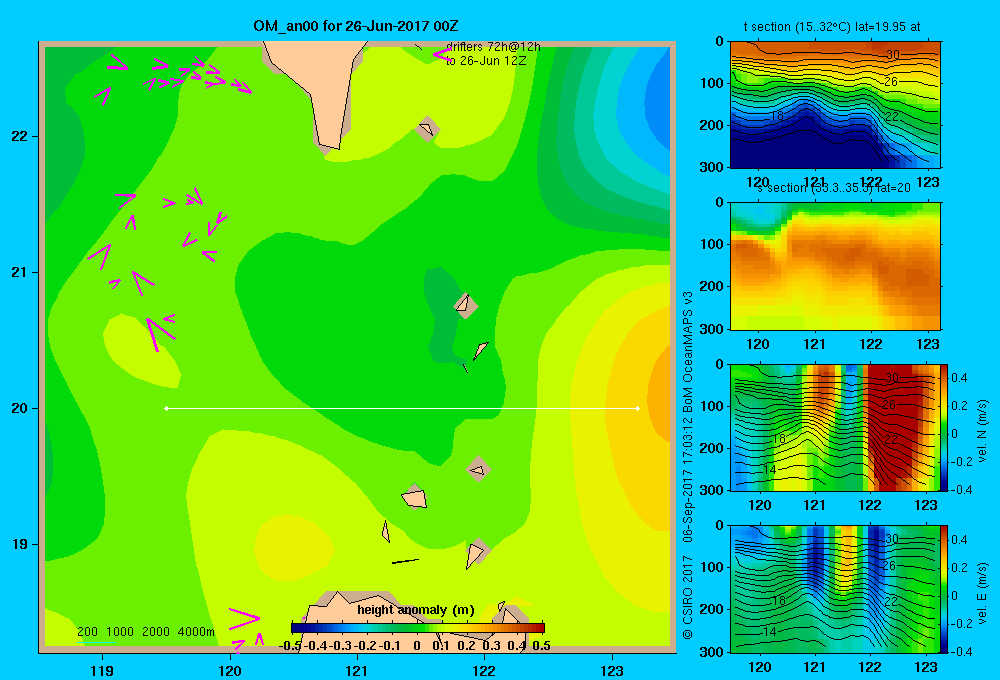Open the salinity section plot

pyautogui.click(x=835, y=266)
